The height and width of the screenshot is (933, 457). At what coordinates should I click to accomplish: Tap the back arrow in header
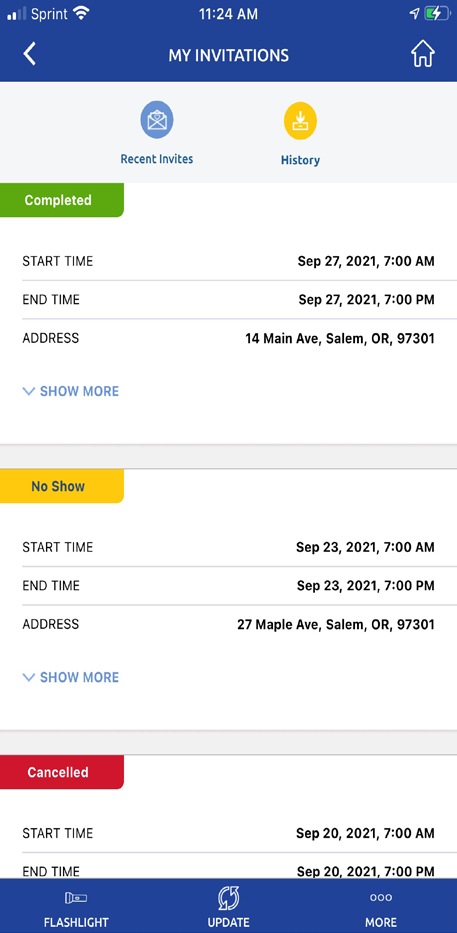[x=30, y=54]
